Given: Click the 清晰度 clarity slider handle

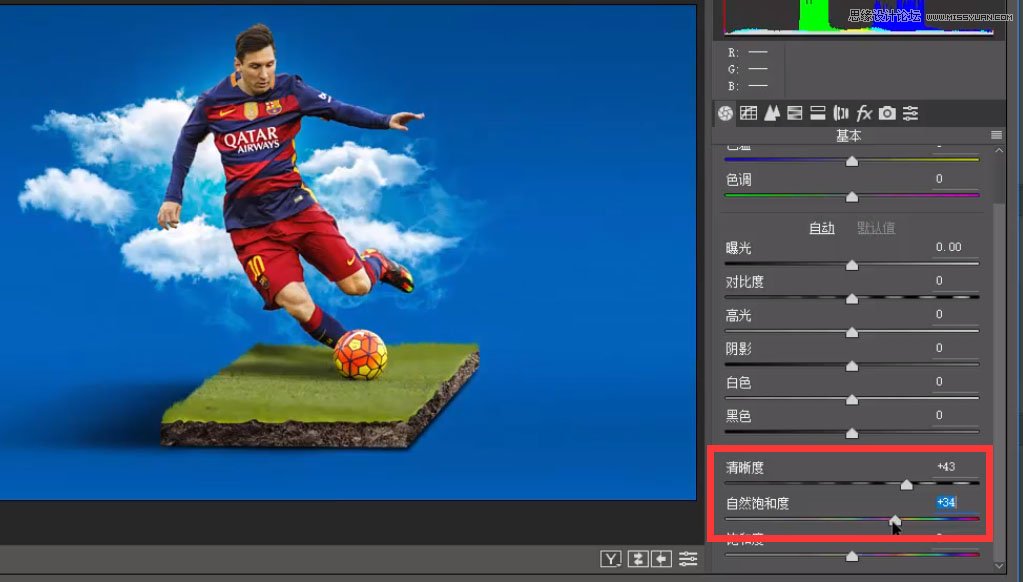Looking at the screenshot, I should point(906,485).
